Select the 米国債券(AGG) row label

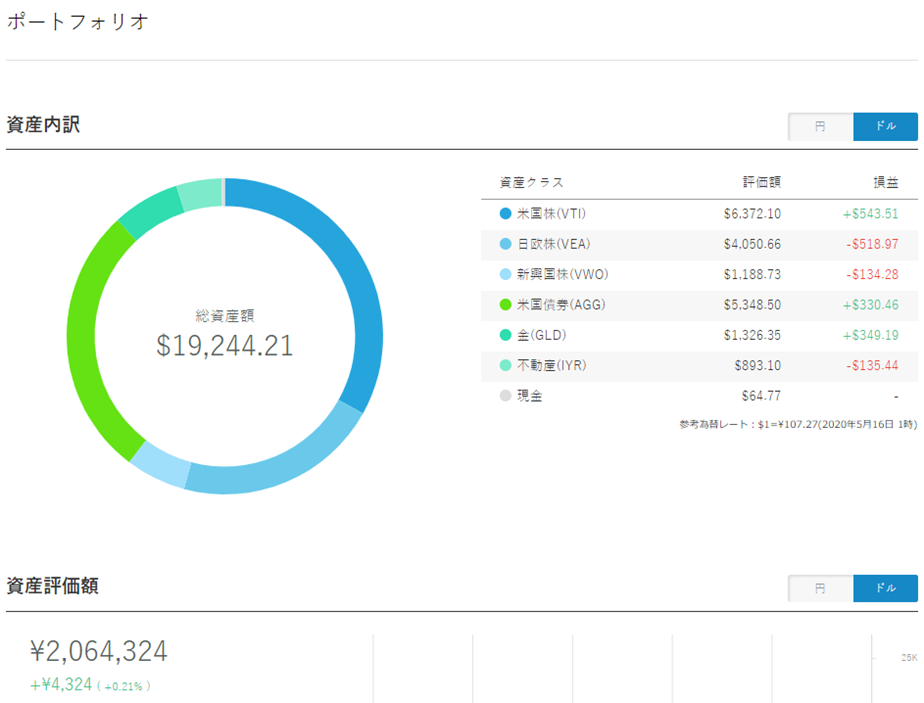click(x=555, y=305)
